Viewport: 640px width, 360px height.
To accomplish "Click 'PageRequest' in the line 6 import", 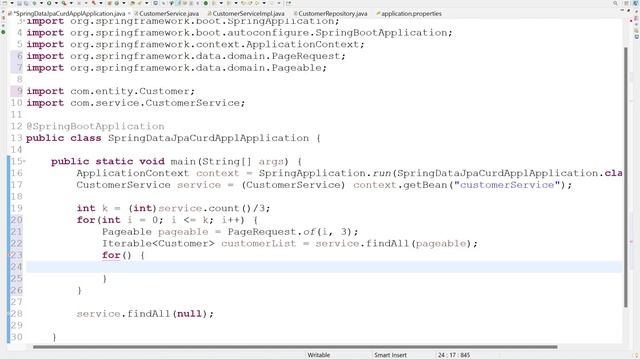I will tap(306, 56).
